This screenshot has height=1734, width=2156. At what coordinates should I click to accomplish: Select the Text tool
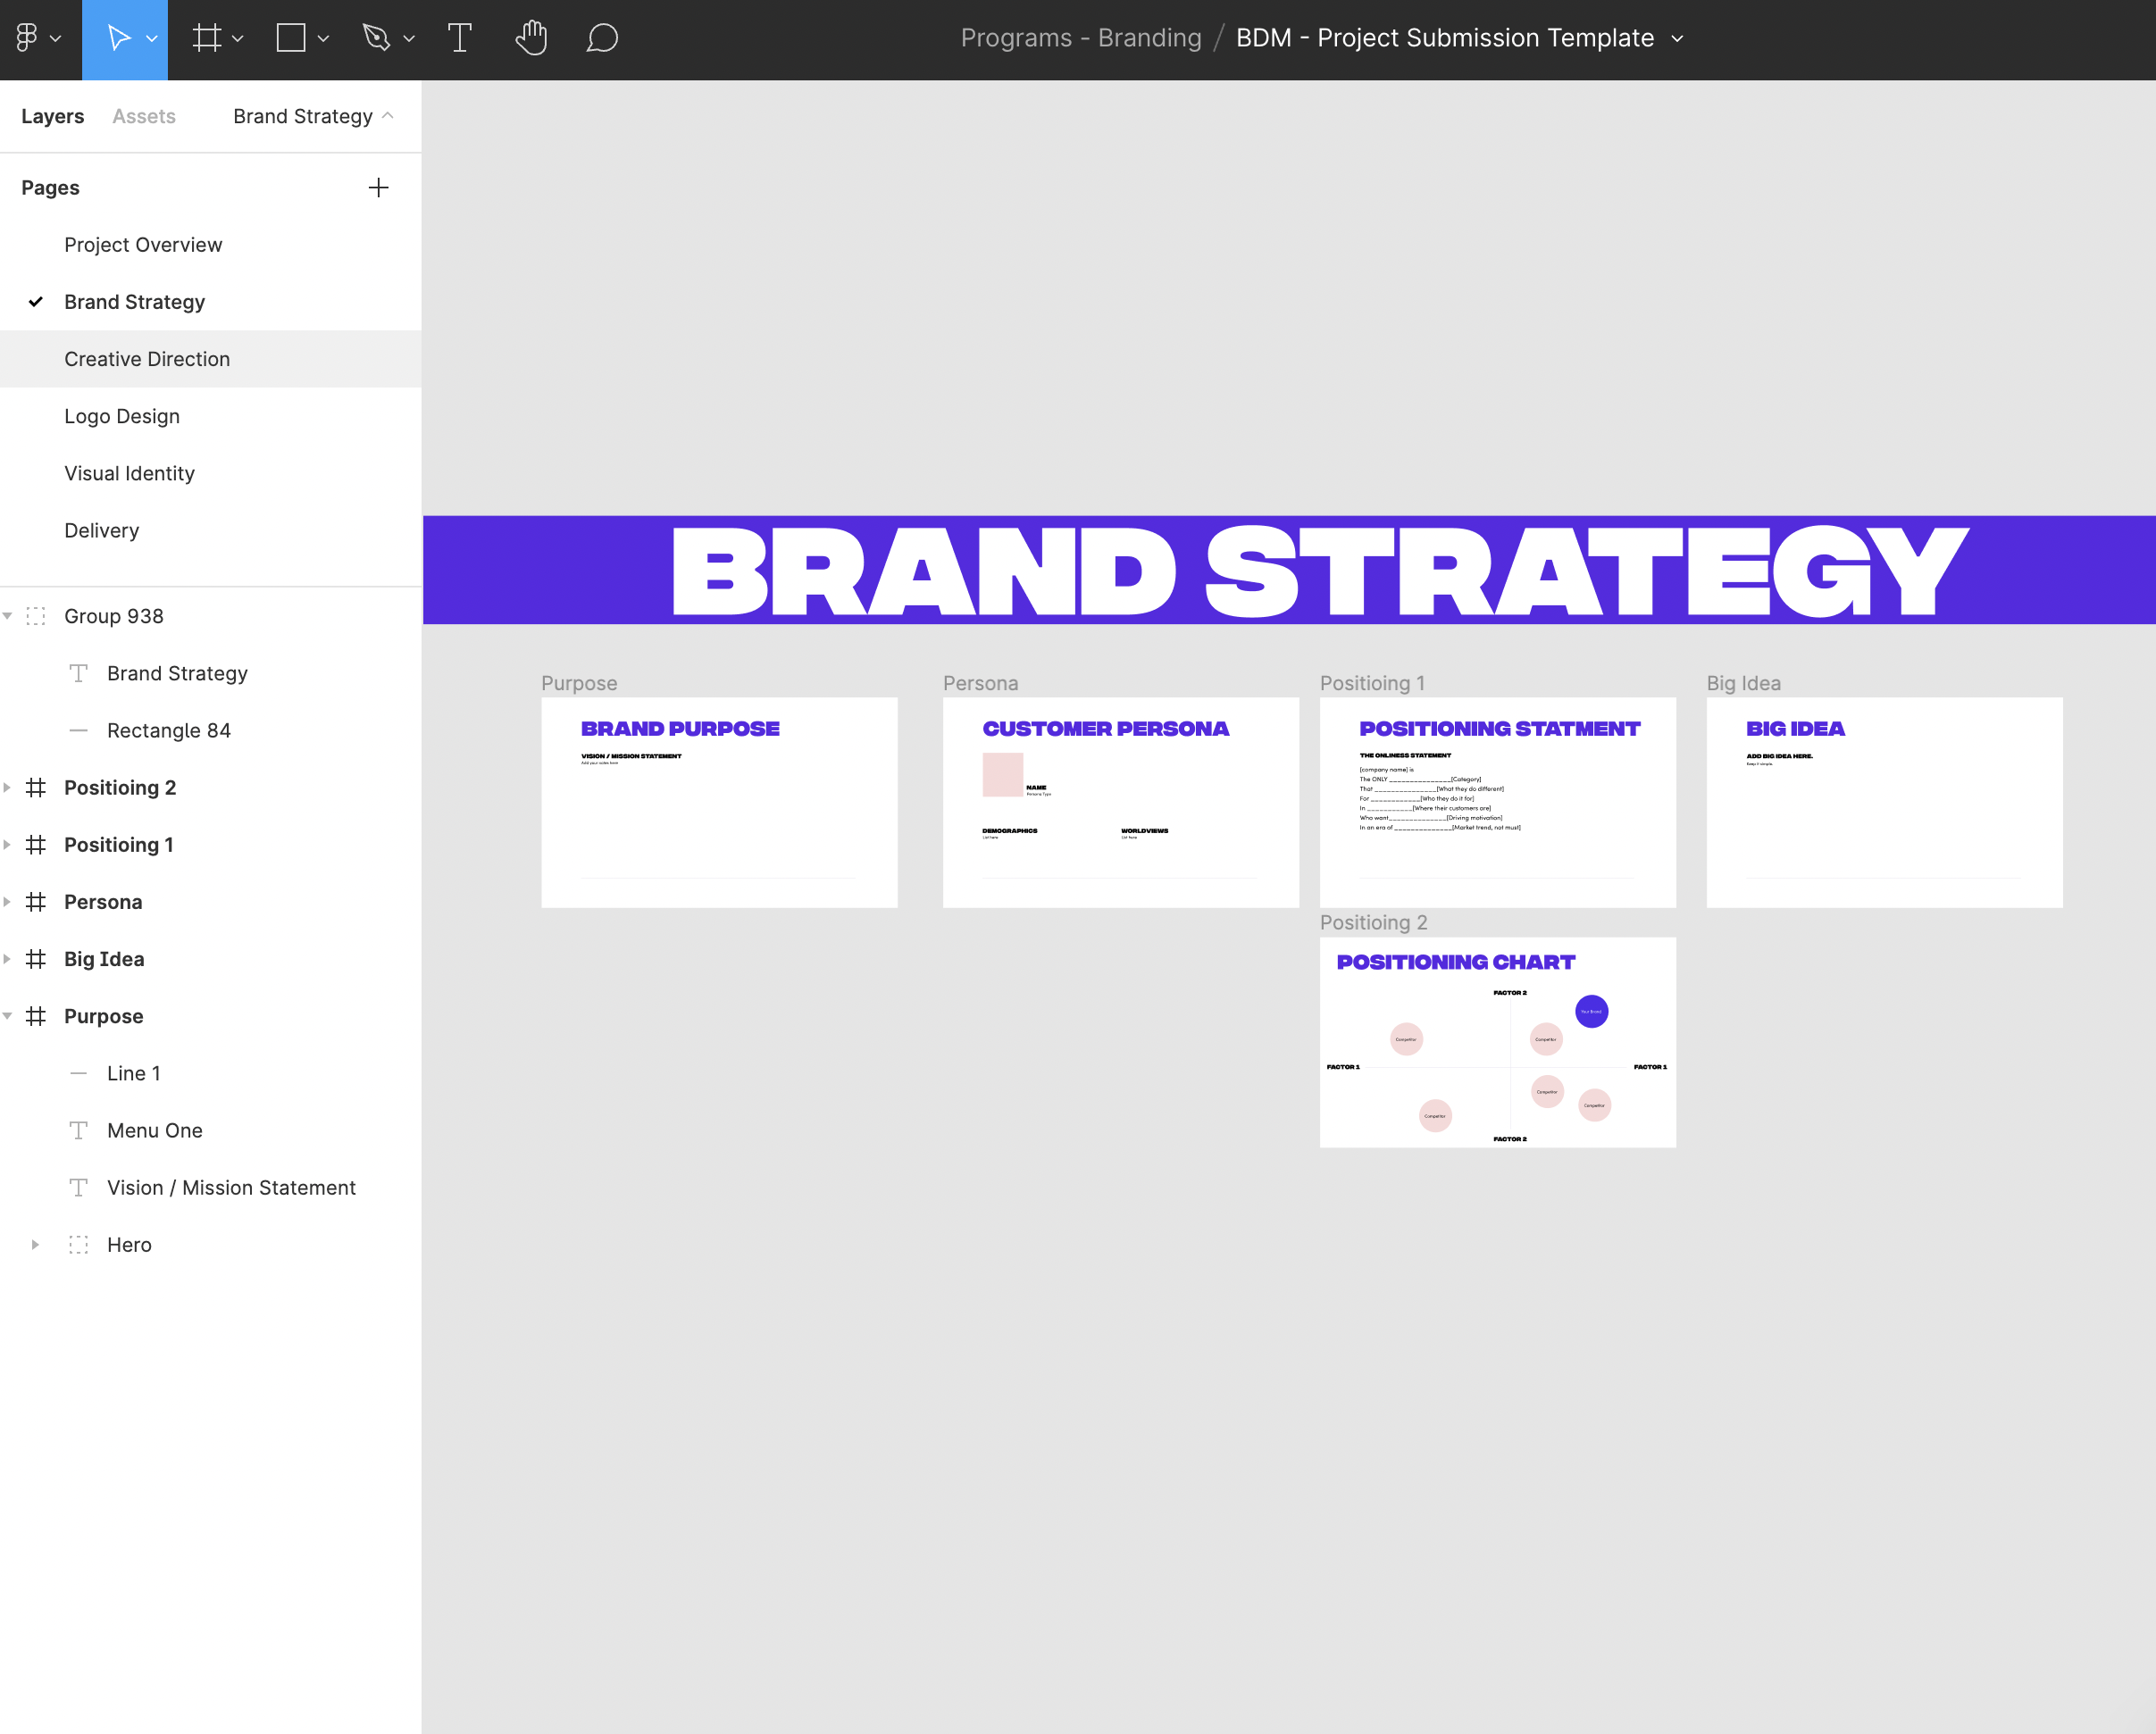460,39
